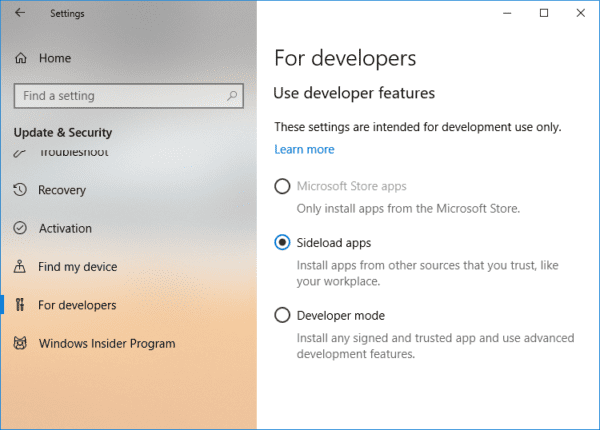Click the back arrow icon
This screenshot has width=600, height=430.
[x=20, y=13]
